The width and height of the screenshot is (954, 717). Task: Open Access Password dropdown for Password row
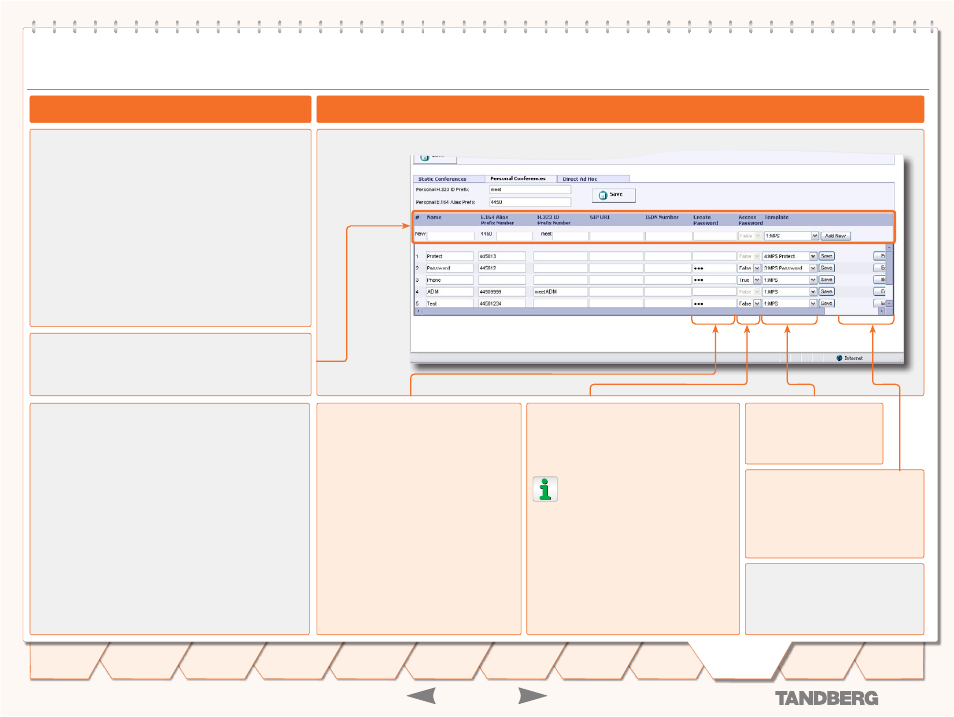[x=749, y=268]
